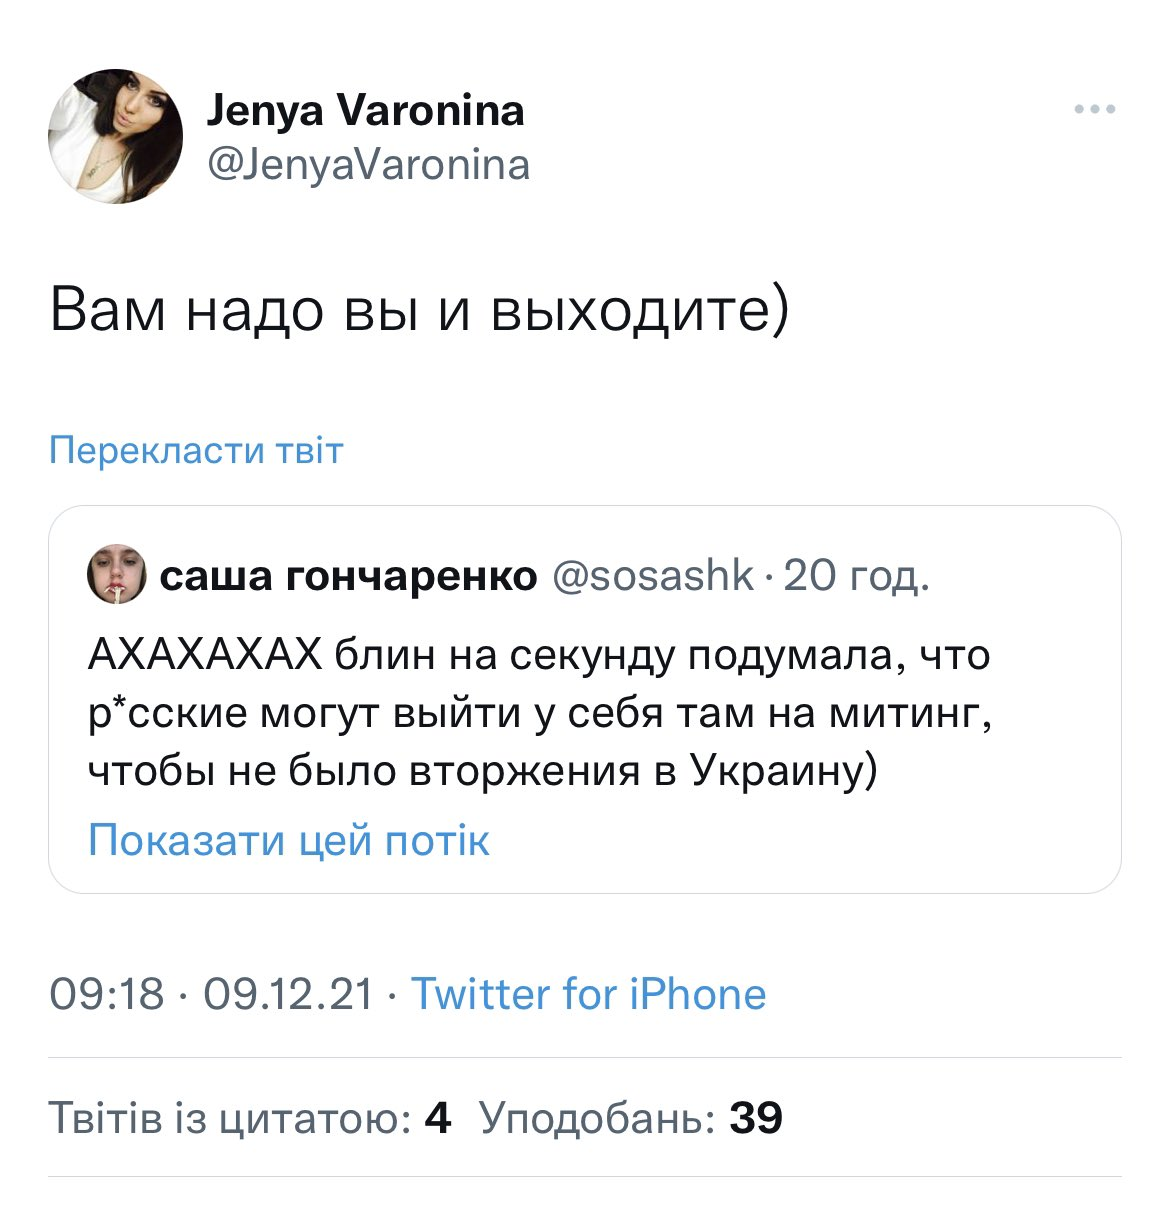Click the quote tweets count 4
The width and height of the screenshot is (1170, 1207).
pos(438,1118)
